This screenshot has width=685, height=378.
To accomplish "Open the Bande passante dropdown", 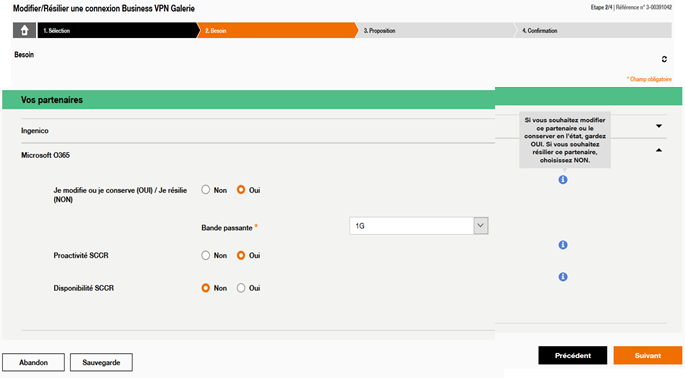I will coord(419,226).
